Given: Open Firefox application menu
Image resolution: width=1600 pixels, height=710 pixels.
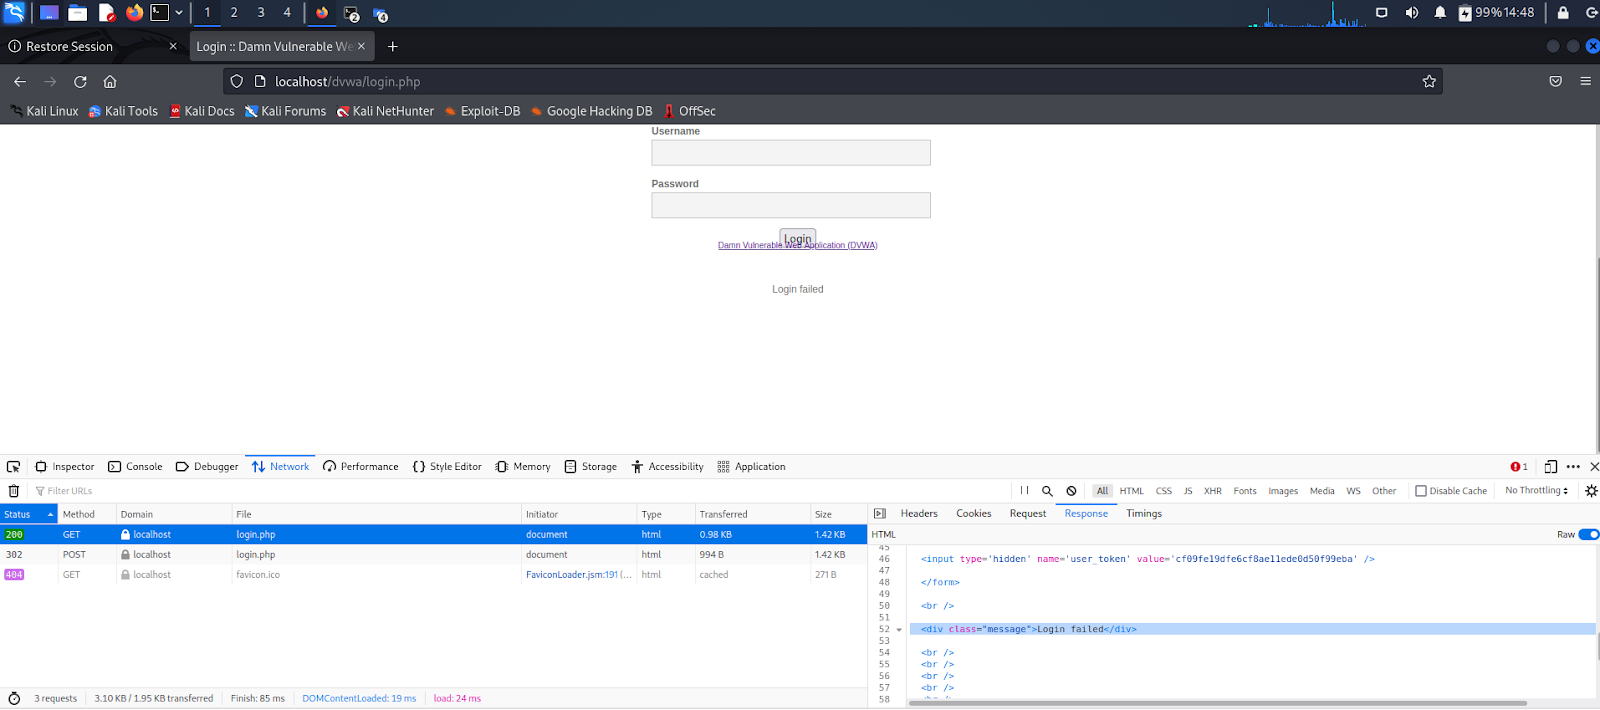Looking at the screenshot, I should (x=1585, y=82).
